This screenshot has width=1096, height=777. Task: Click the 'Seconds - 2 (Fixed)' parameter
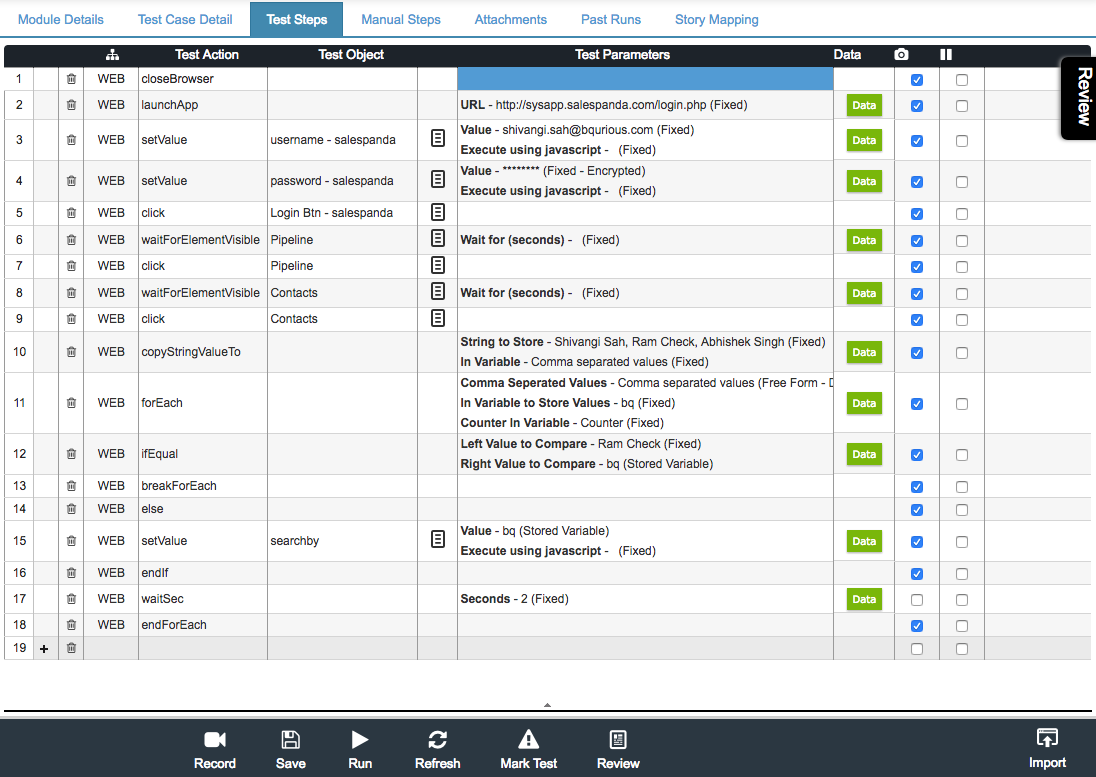coord(514,599)
